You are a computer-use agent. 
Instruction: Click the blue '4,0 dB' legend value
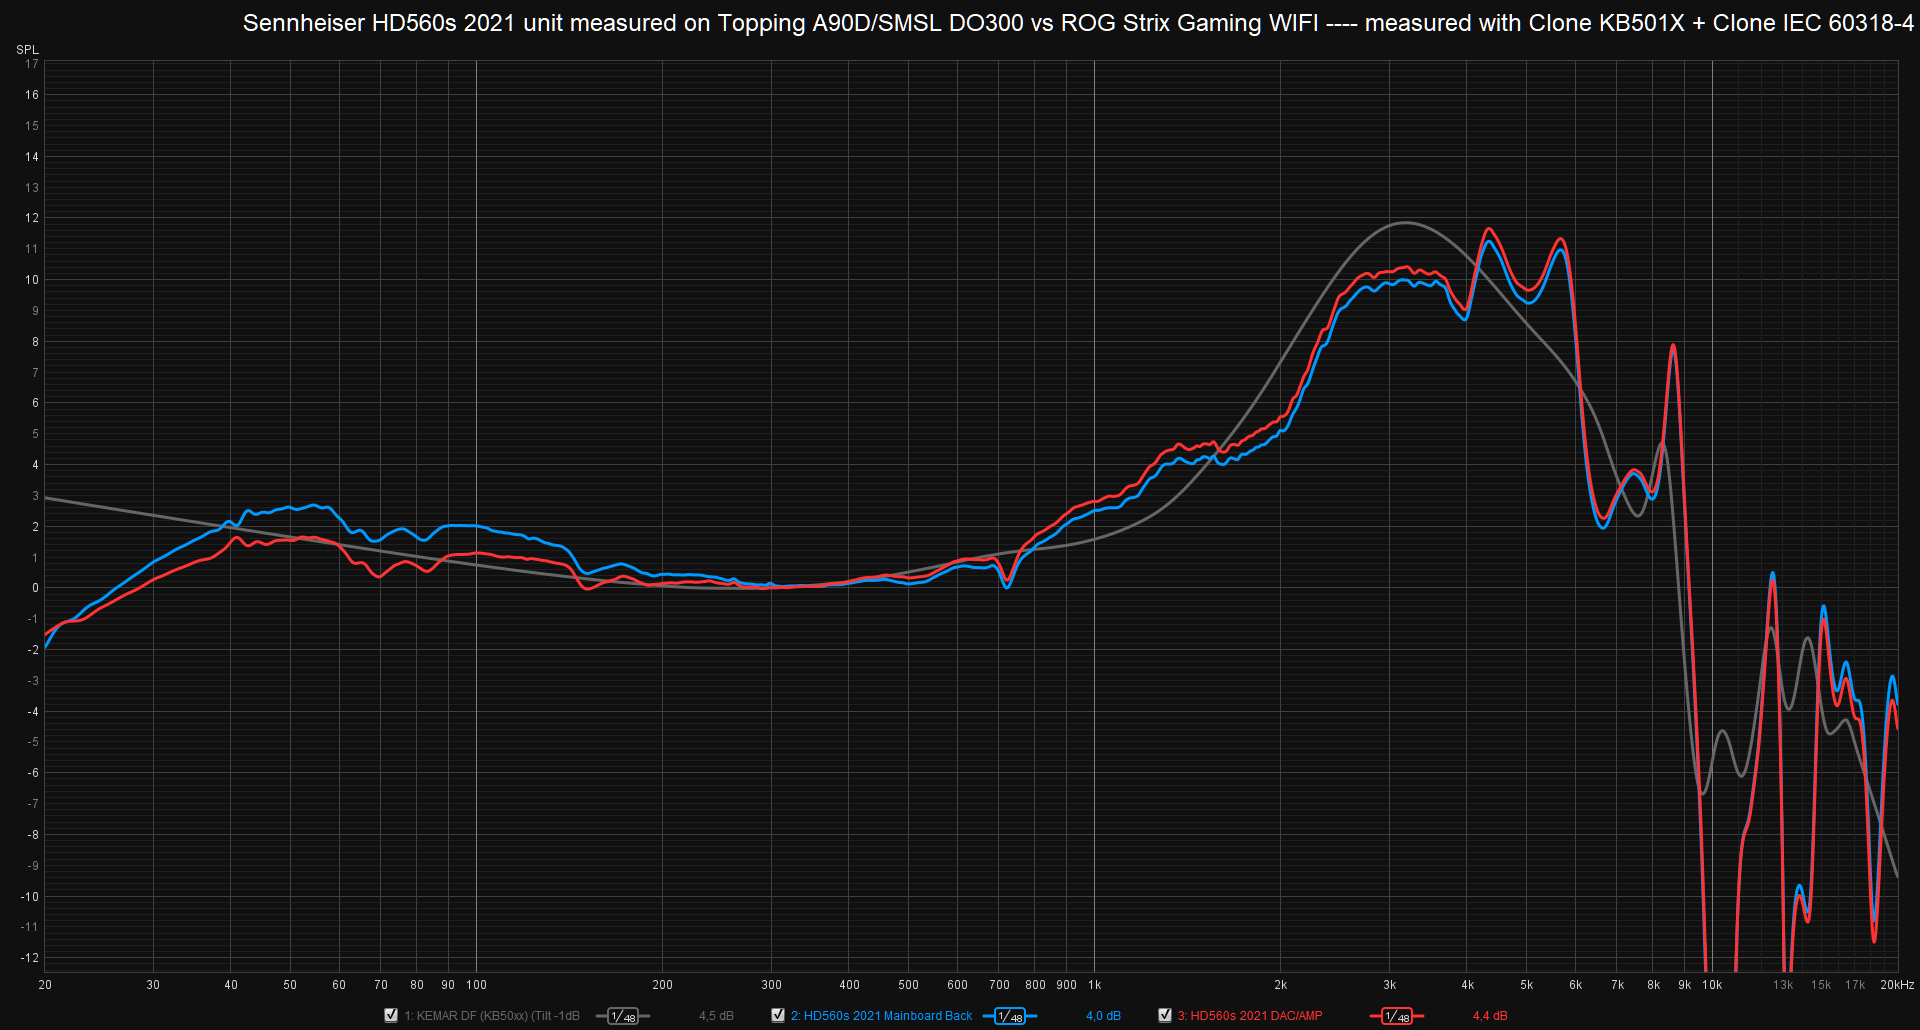1103,1016
